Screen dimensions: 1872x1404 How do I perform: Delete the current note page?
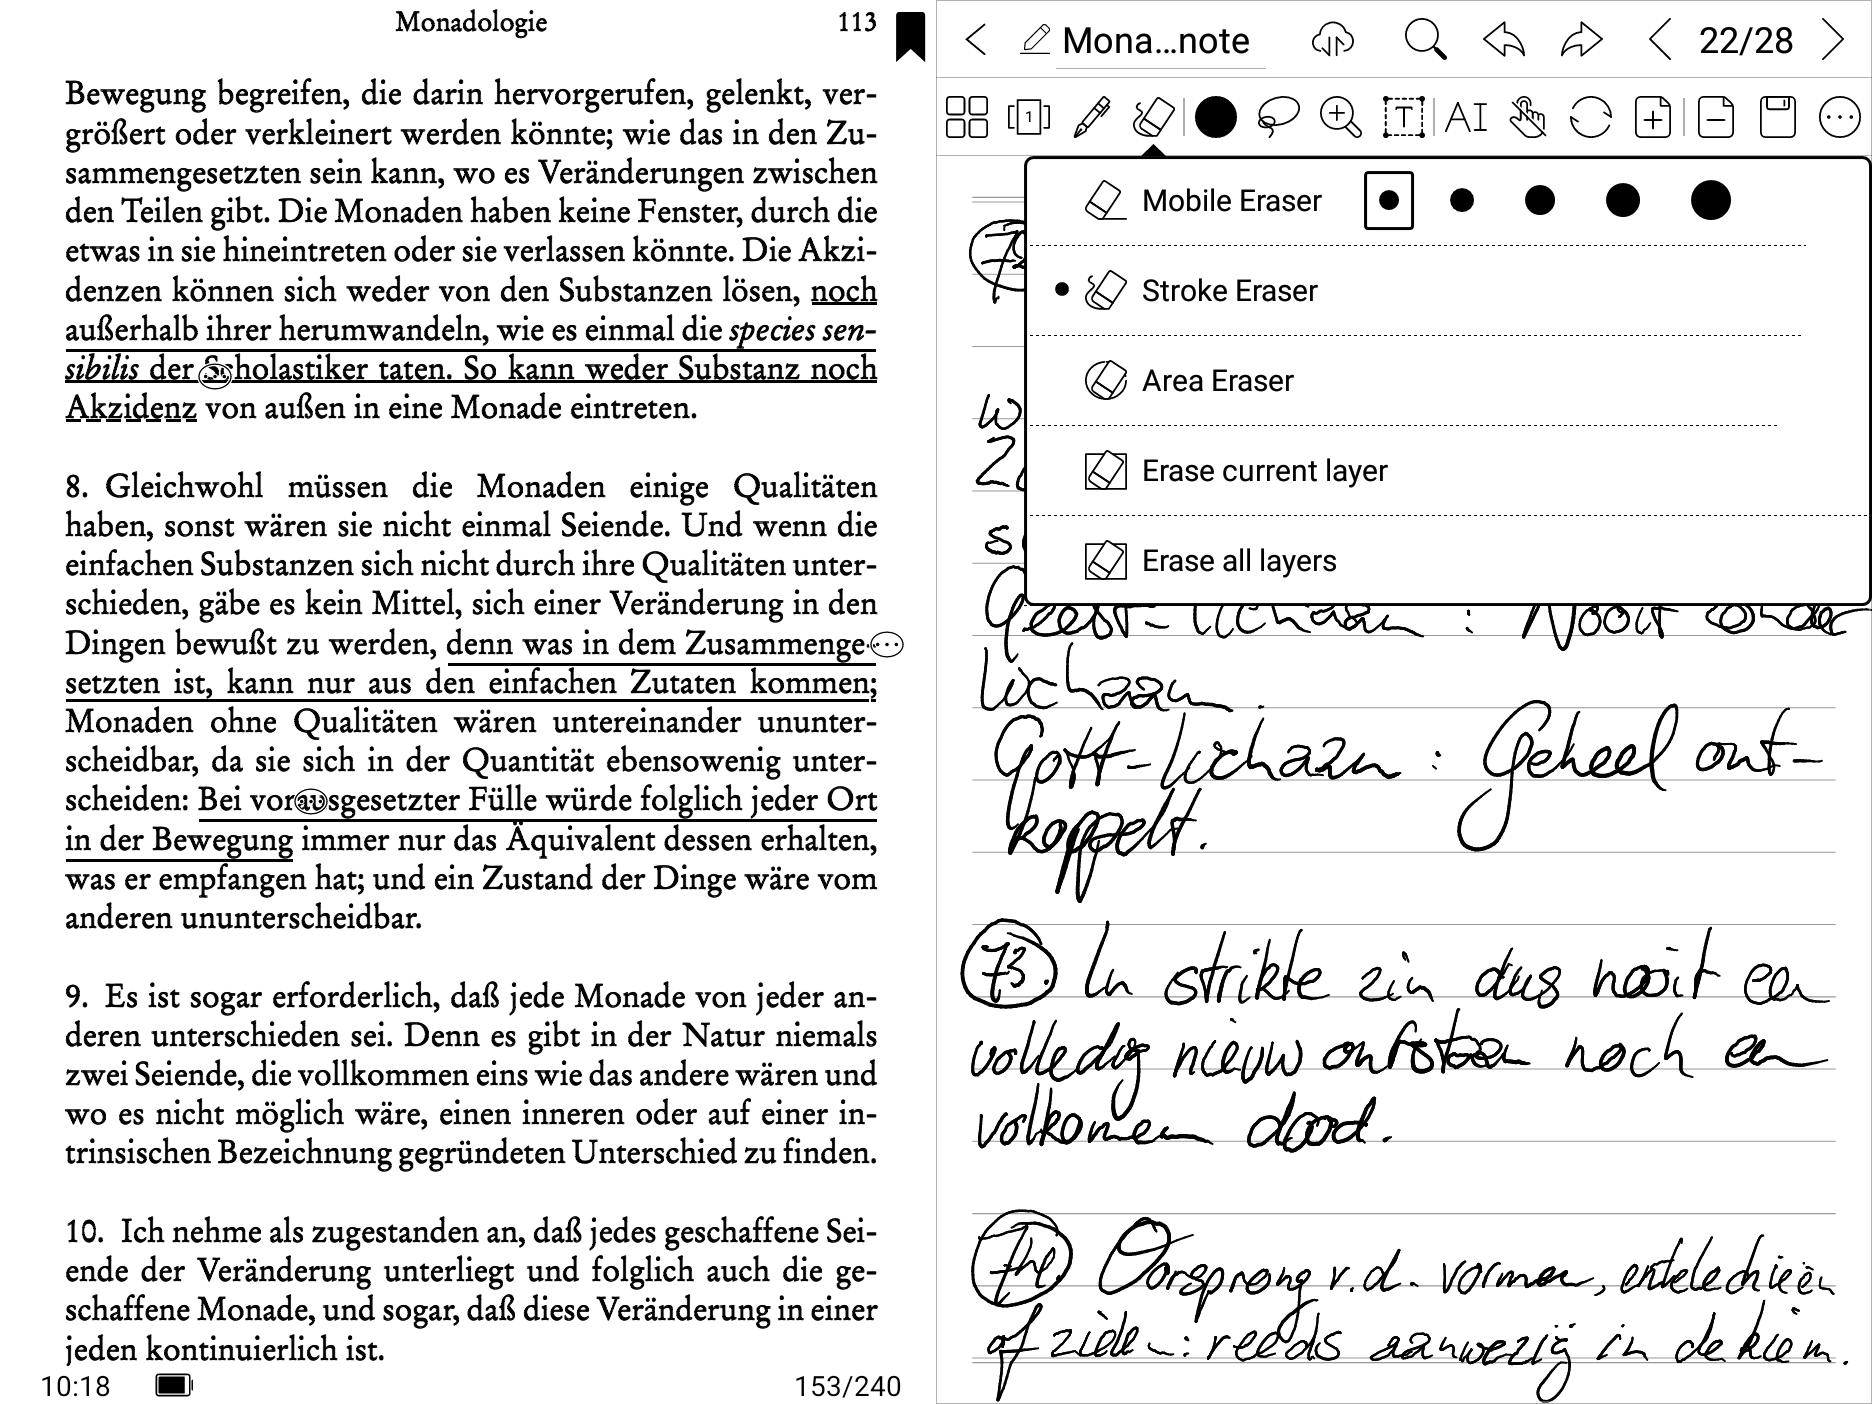coord(1715,117)
